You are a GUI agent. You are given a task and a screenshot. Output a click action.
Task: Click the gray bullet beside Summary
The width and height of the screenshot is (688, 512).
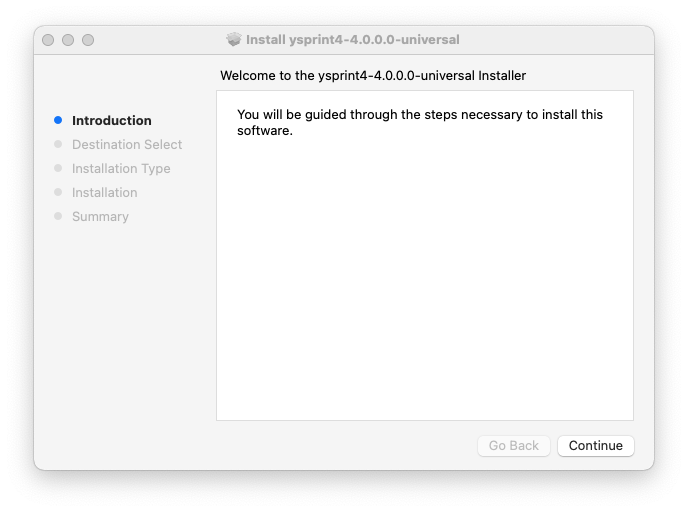pyautogui.click(x=58, y=216)
